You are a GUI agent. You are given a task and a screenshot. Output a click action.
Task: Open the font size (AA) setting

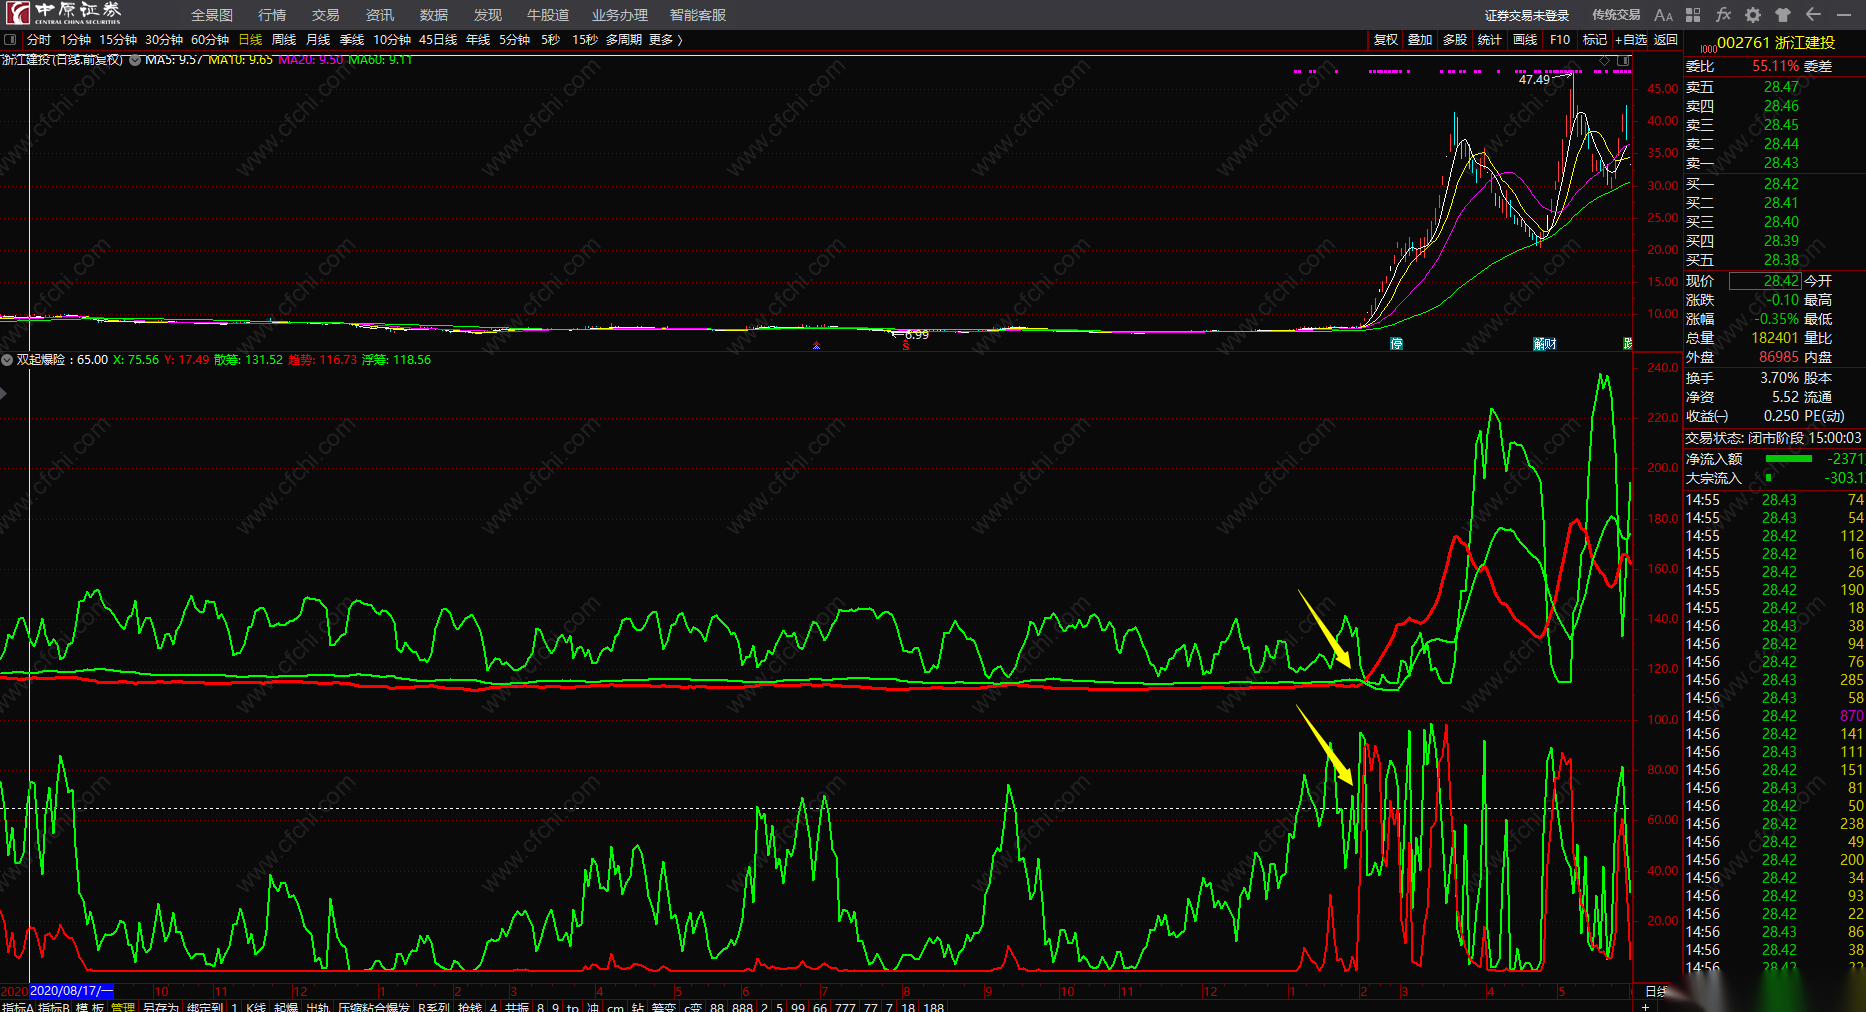pos(1663,15)
